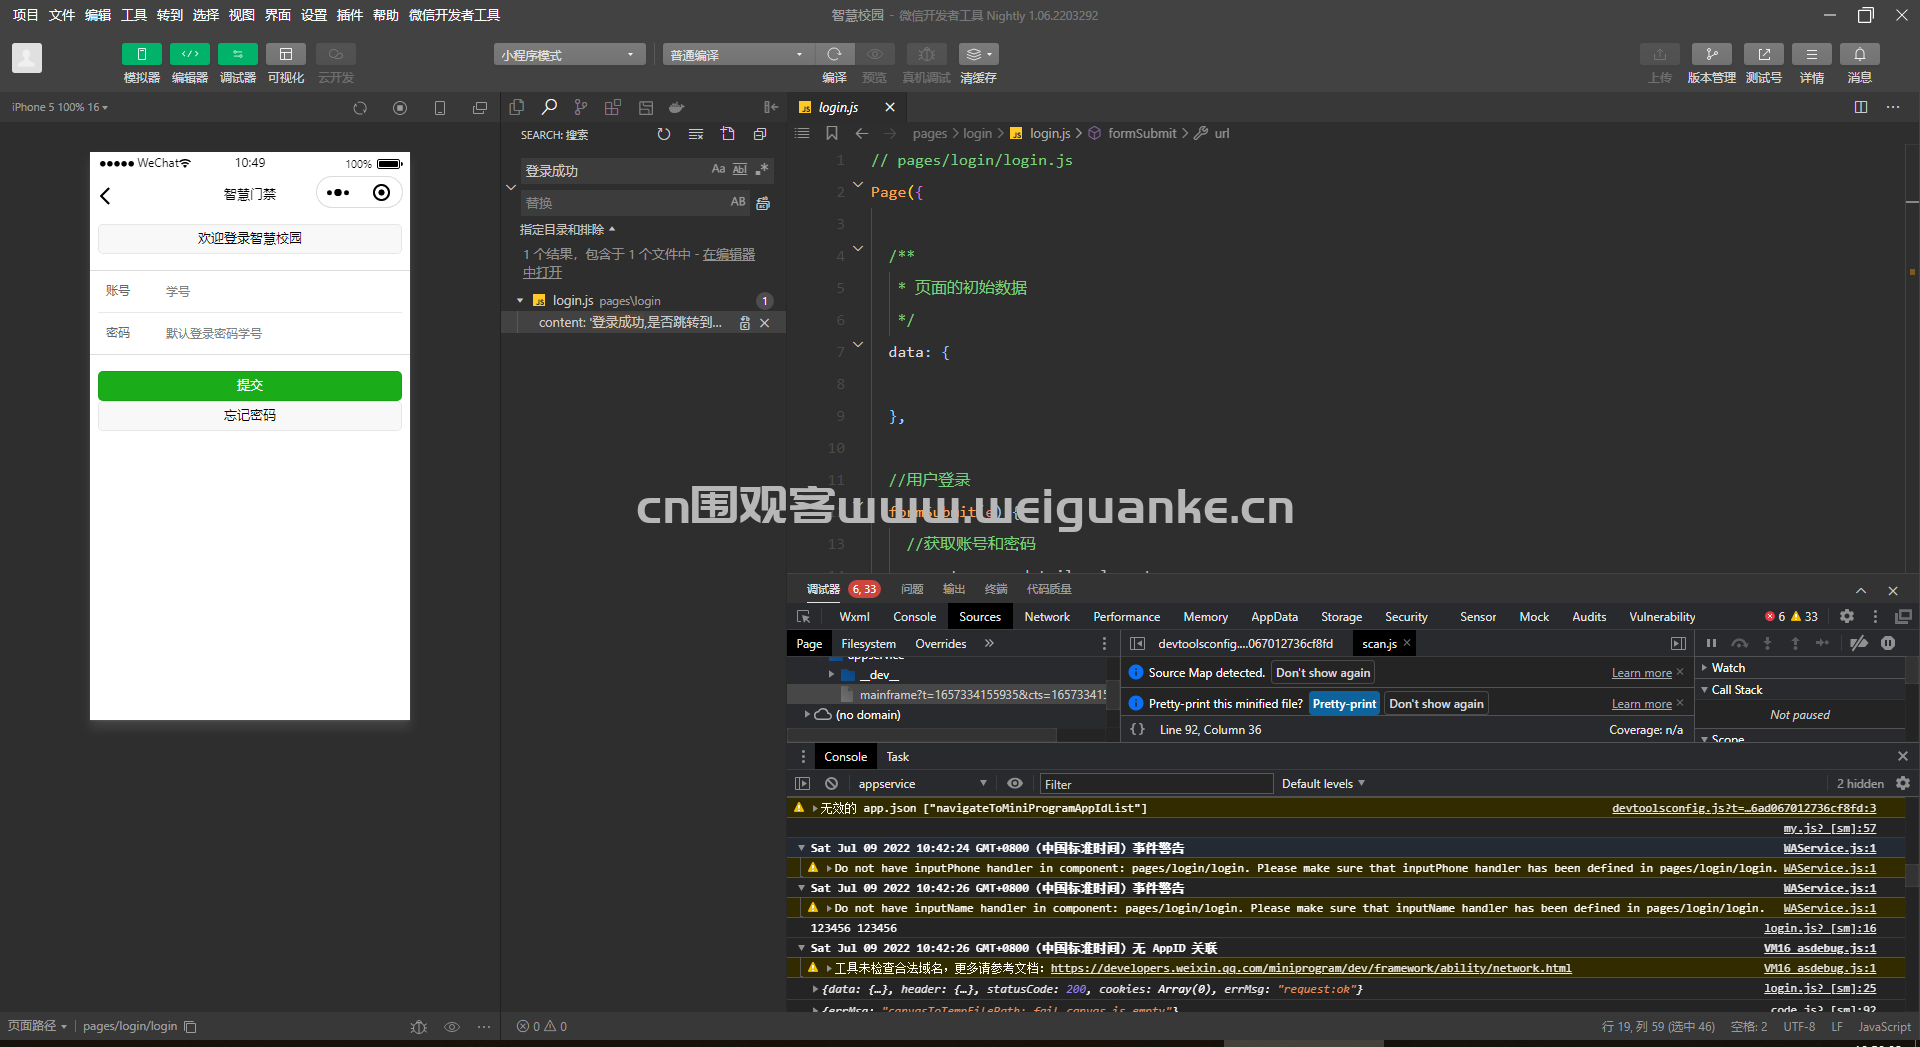Open the 工具 menu
Viewport: 1920px width, 1047px height.
(x=133, y=15)
